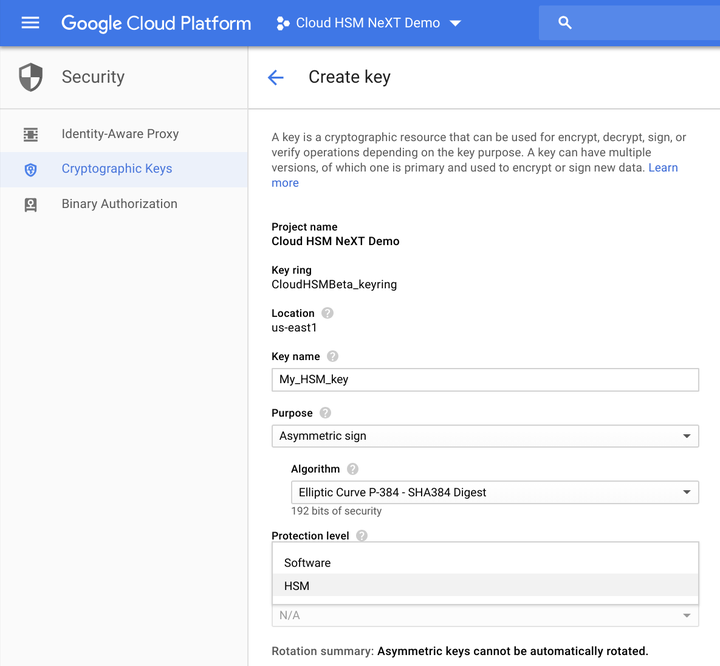This screenshot has width=720, height=666.
Task: Open Identity-Aware Proxy page
Action: click(x=124, y=134)
